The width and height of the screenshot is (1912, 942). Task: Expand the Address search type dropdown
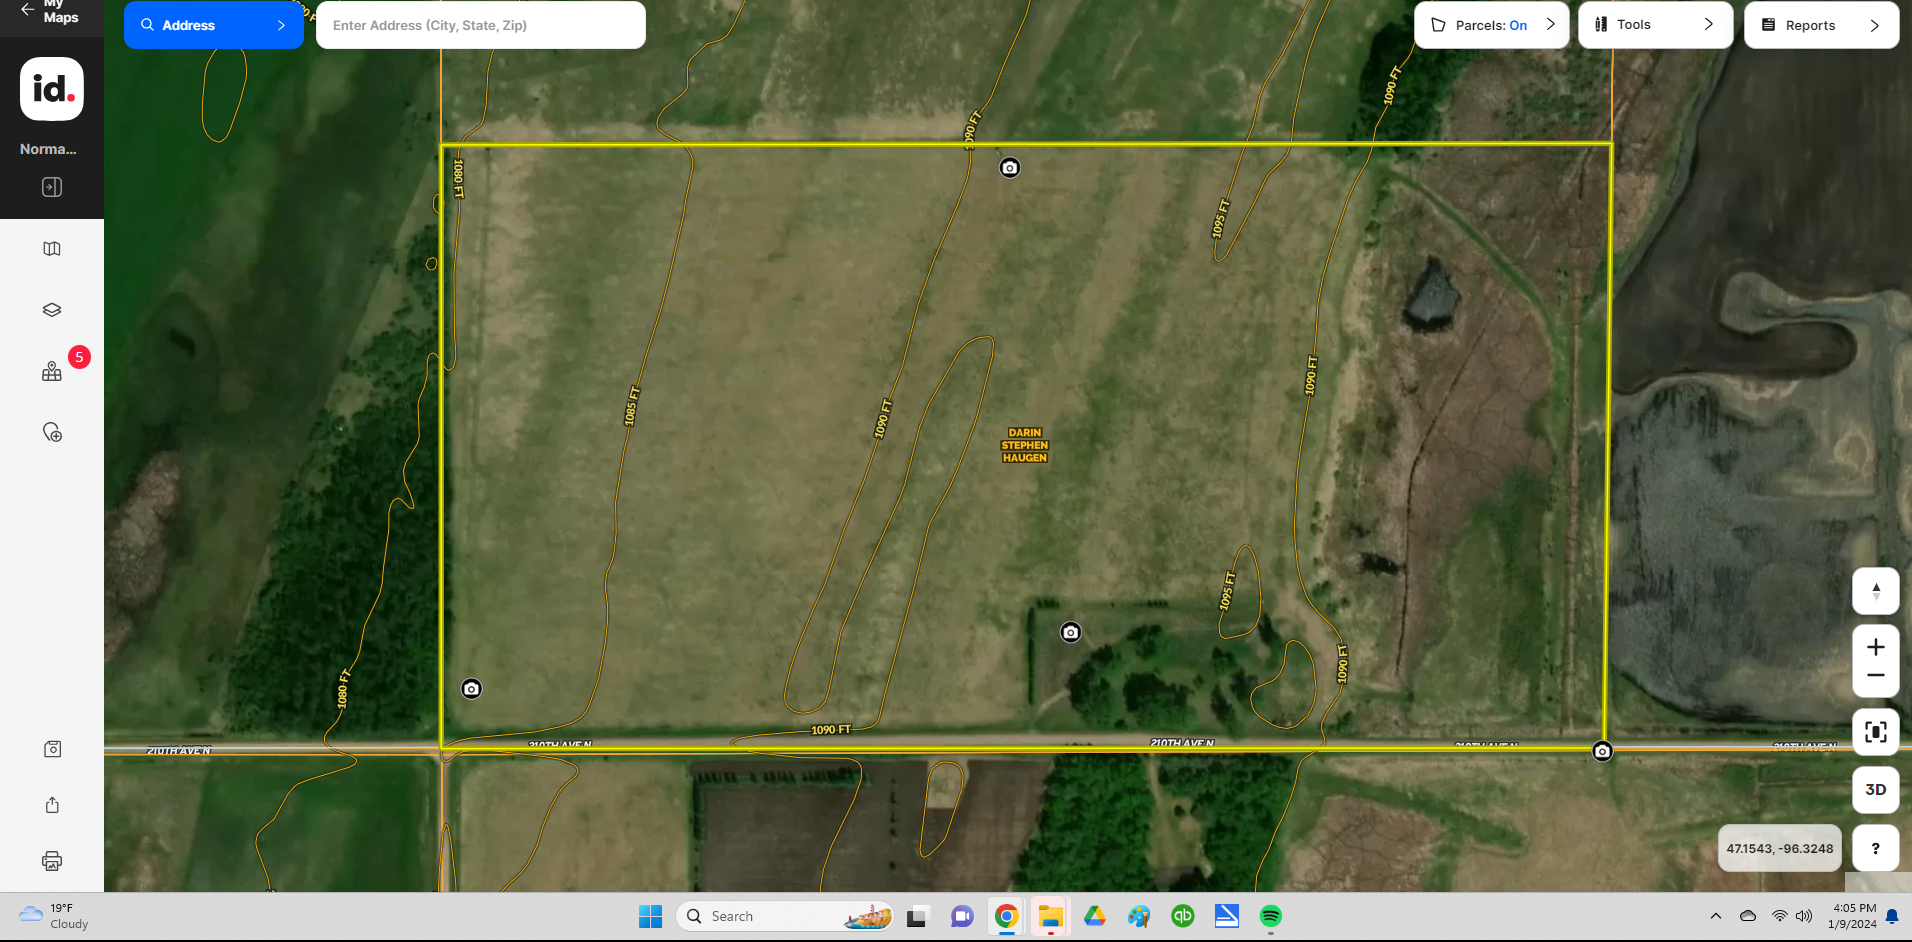point(213,25)
